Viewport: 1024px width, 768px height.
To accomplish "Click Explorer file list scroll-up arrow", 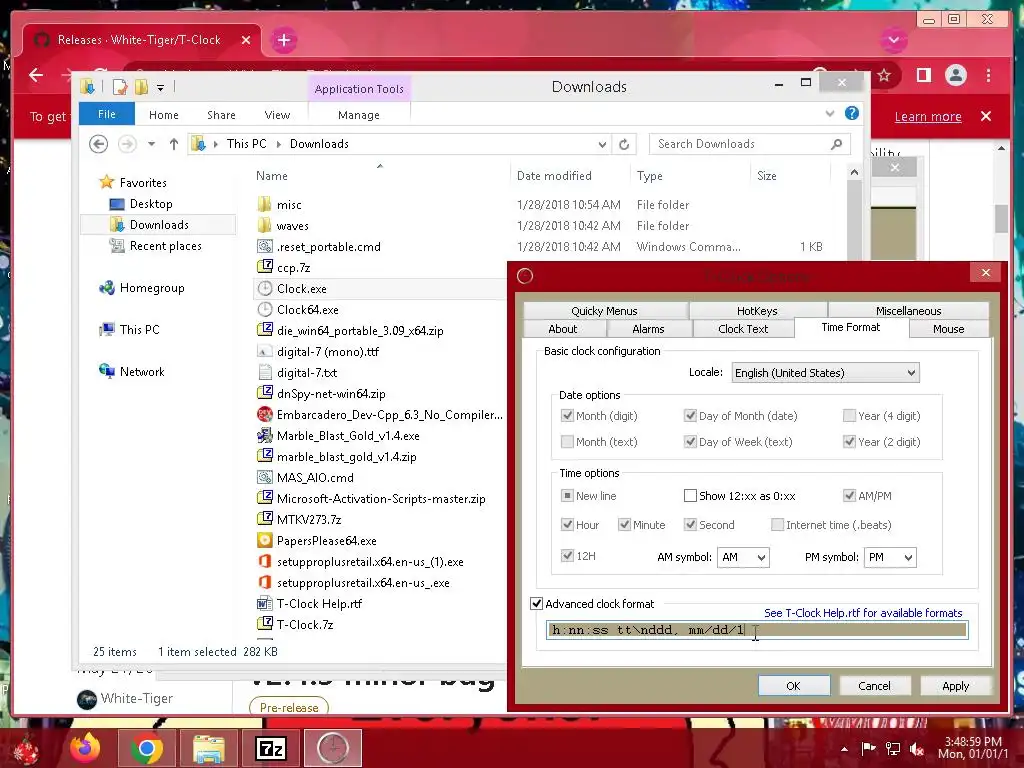I will 854,172.
